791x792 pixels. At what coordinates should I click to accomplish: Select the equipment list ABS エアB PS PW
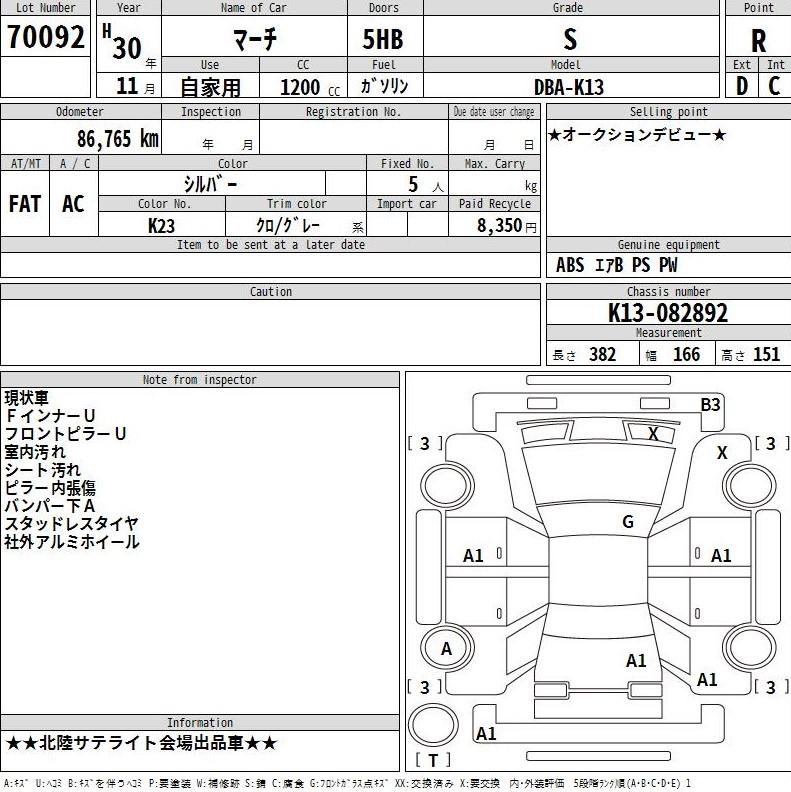click(x=616, y=265)
